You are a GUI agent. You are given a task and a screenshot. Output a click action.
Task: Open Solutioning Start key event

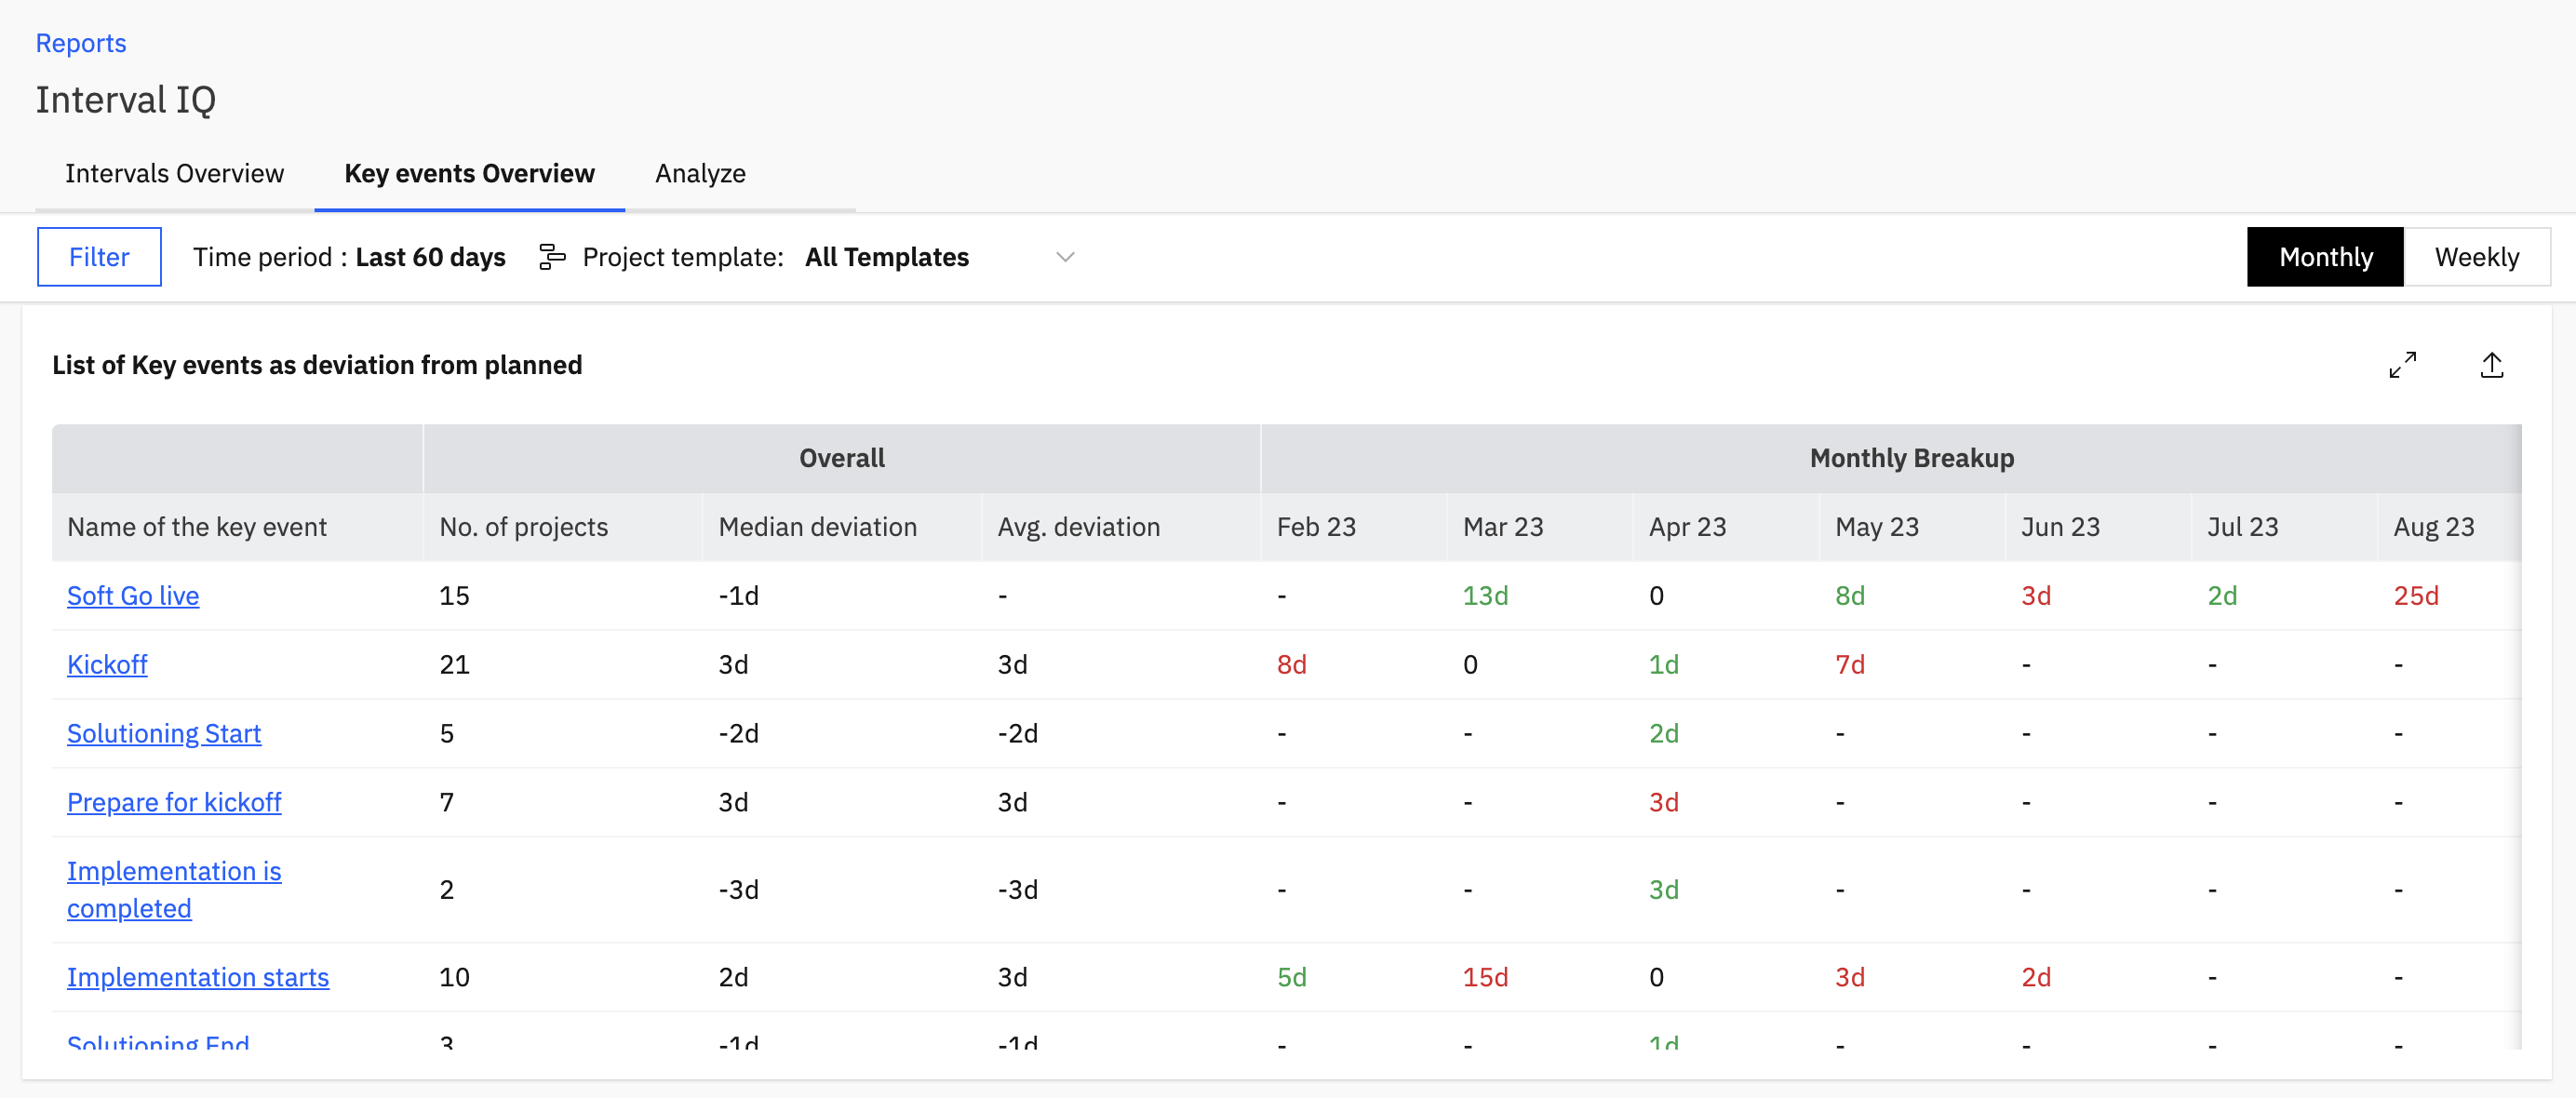(x=164, y=733)
